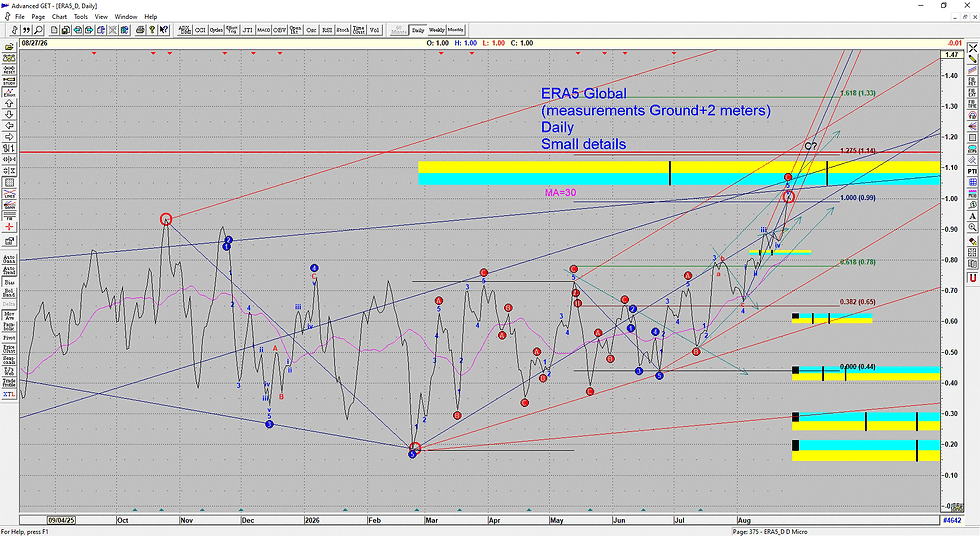Add the Stoch study
The image size is (980, 536).
tap(342, 29)
